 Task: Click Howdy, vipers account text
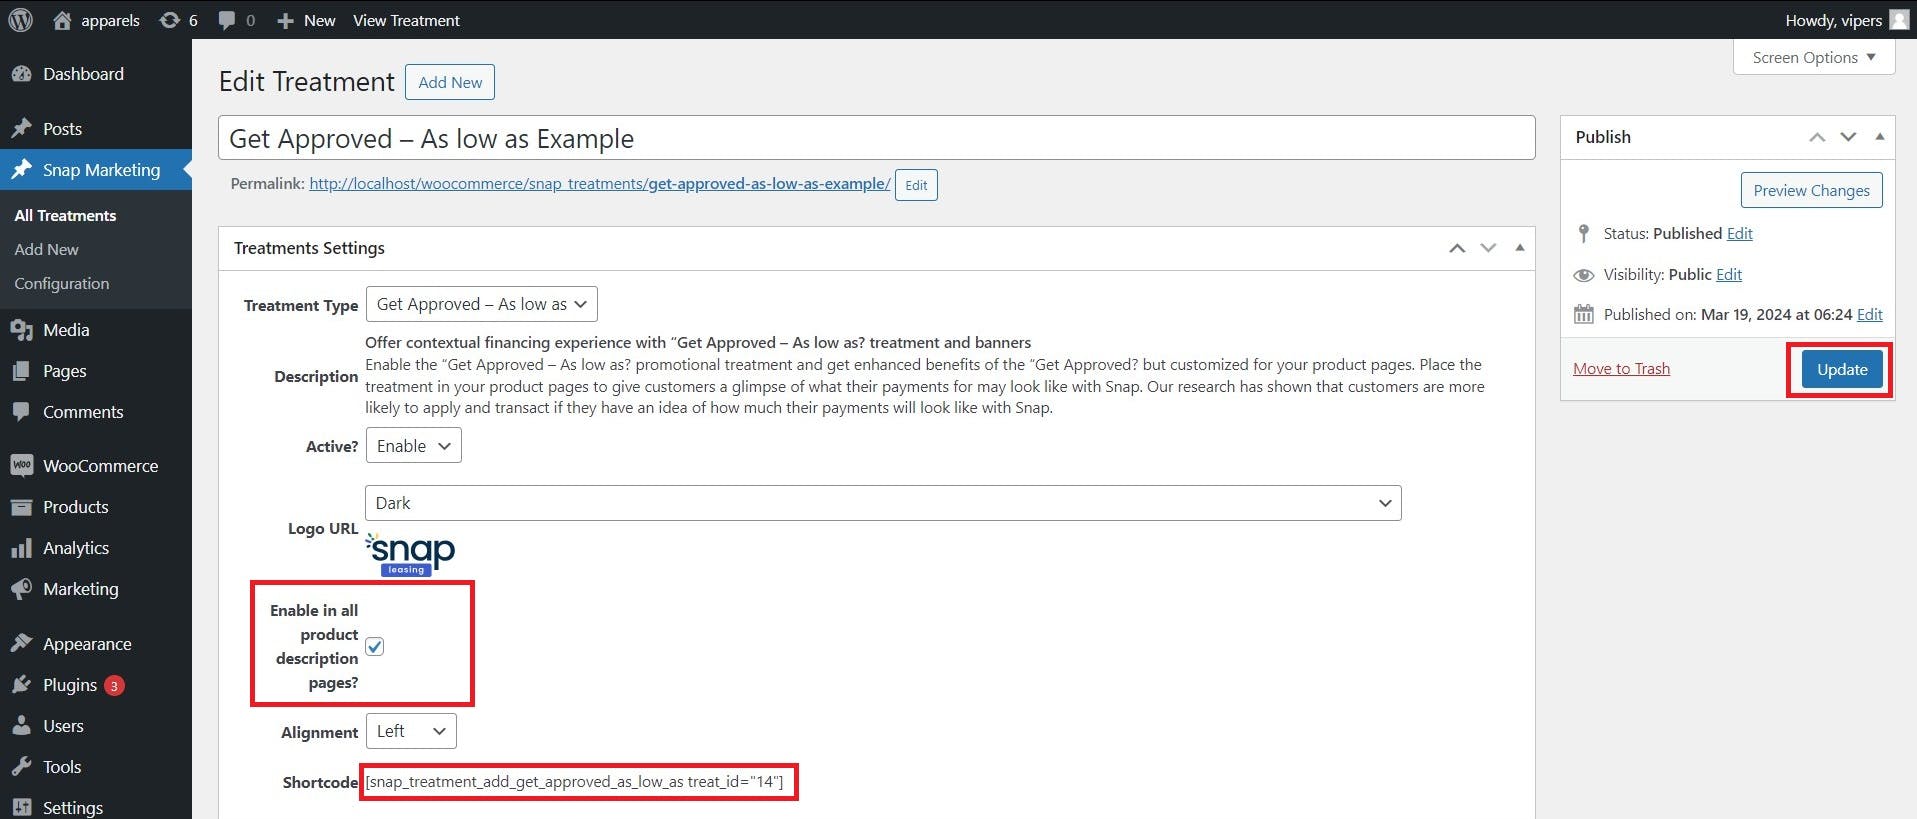(x=1833, y=20)
